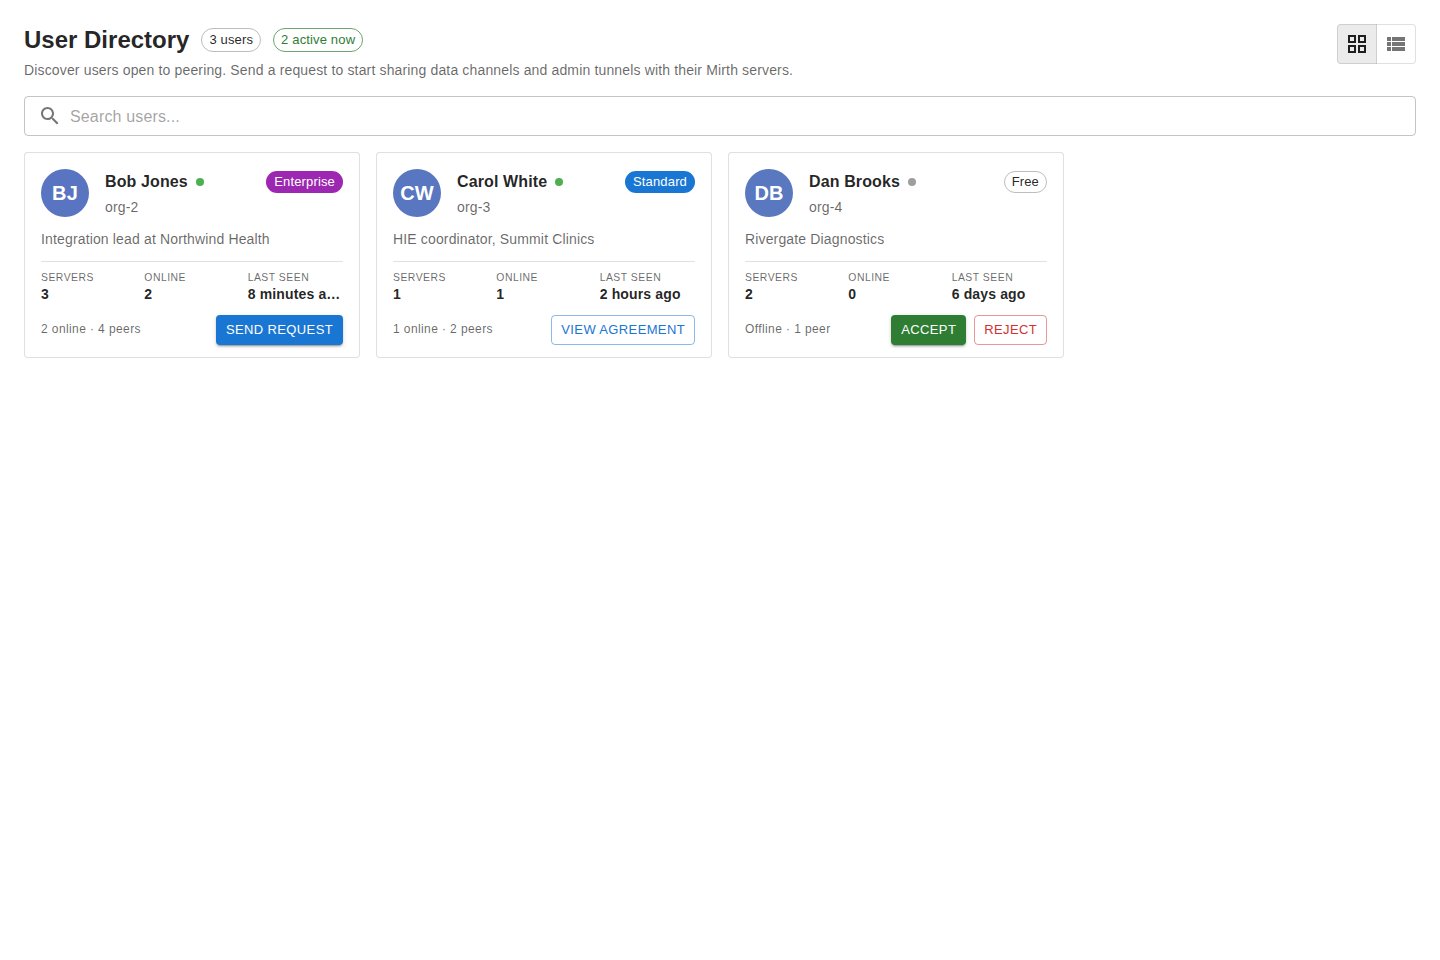Click the 3 users count chip

(x=231, y=40)
